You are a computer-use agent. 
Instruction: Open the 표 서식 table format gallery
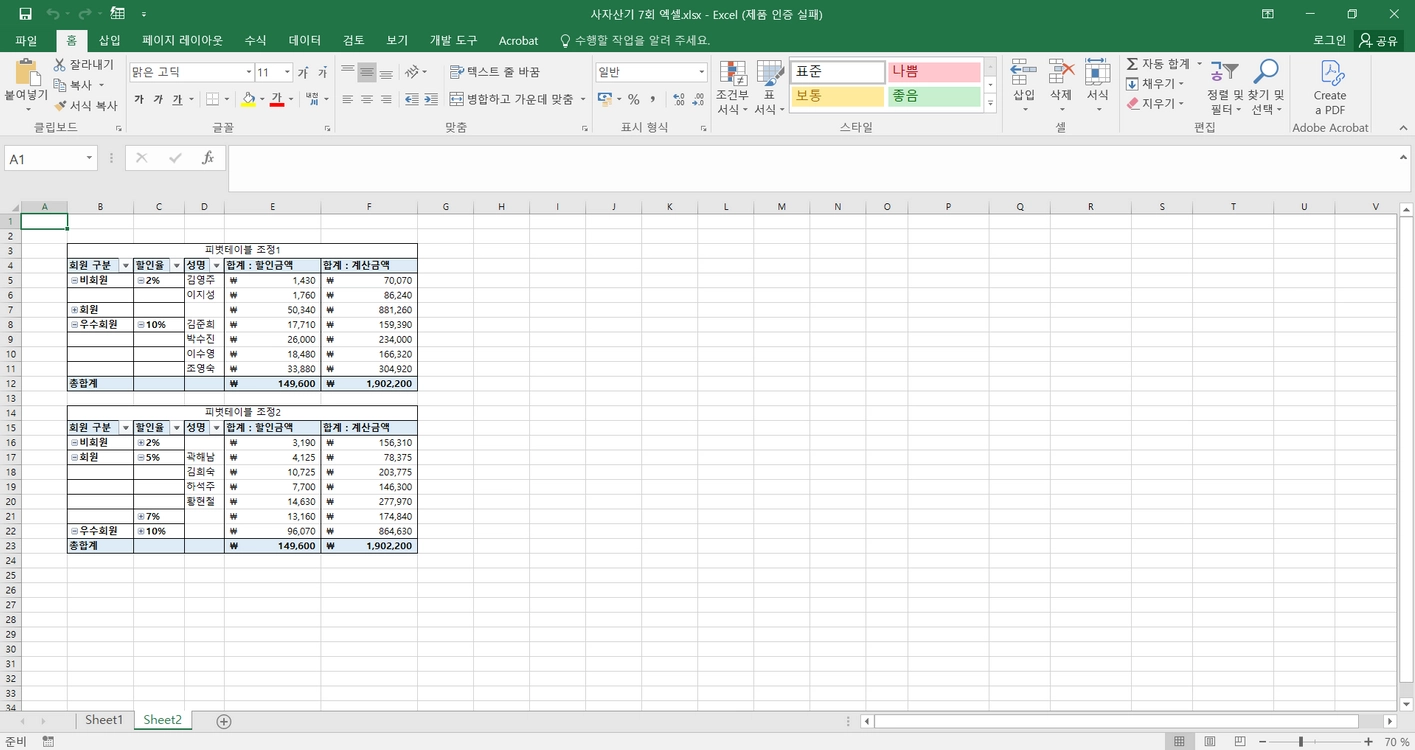769,88
